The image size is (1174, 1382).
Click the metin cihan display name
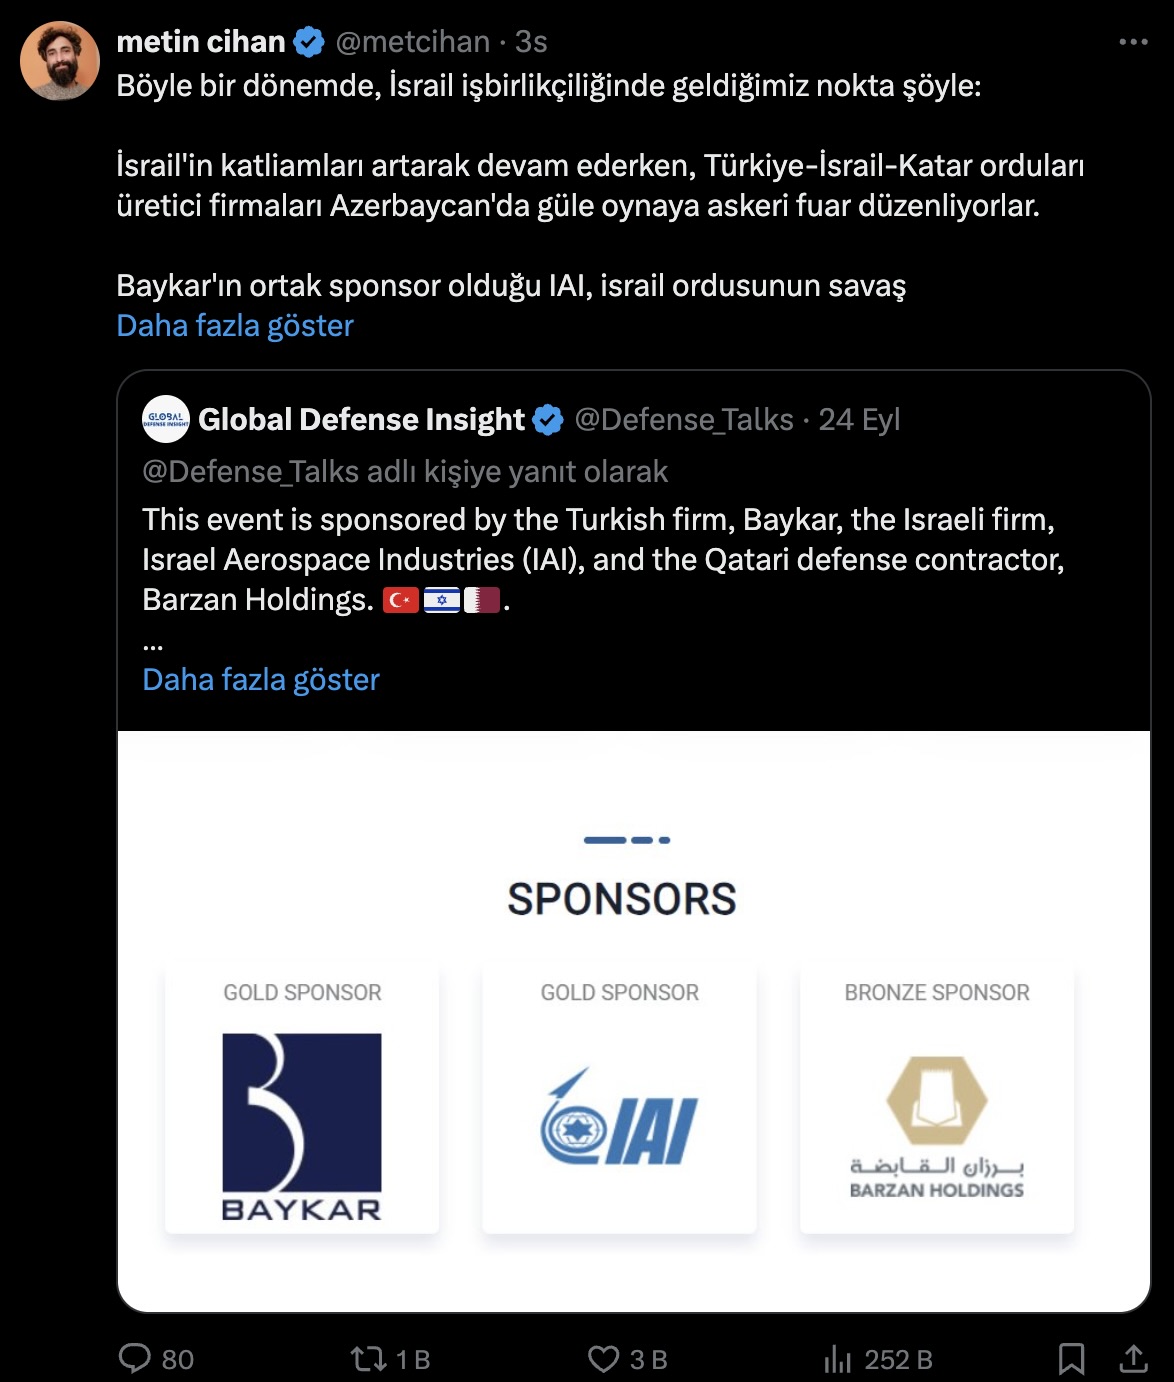click(x=201, y=42)
